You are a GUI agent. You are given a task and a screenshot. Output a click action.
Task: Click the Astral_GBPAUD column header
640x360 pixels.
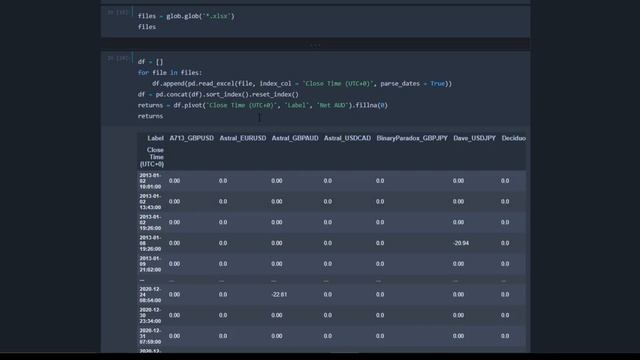[295, 138]
